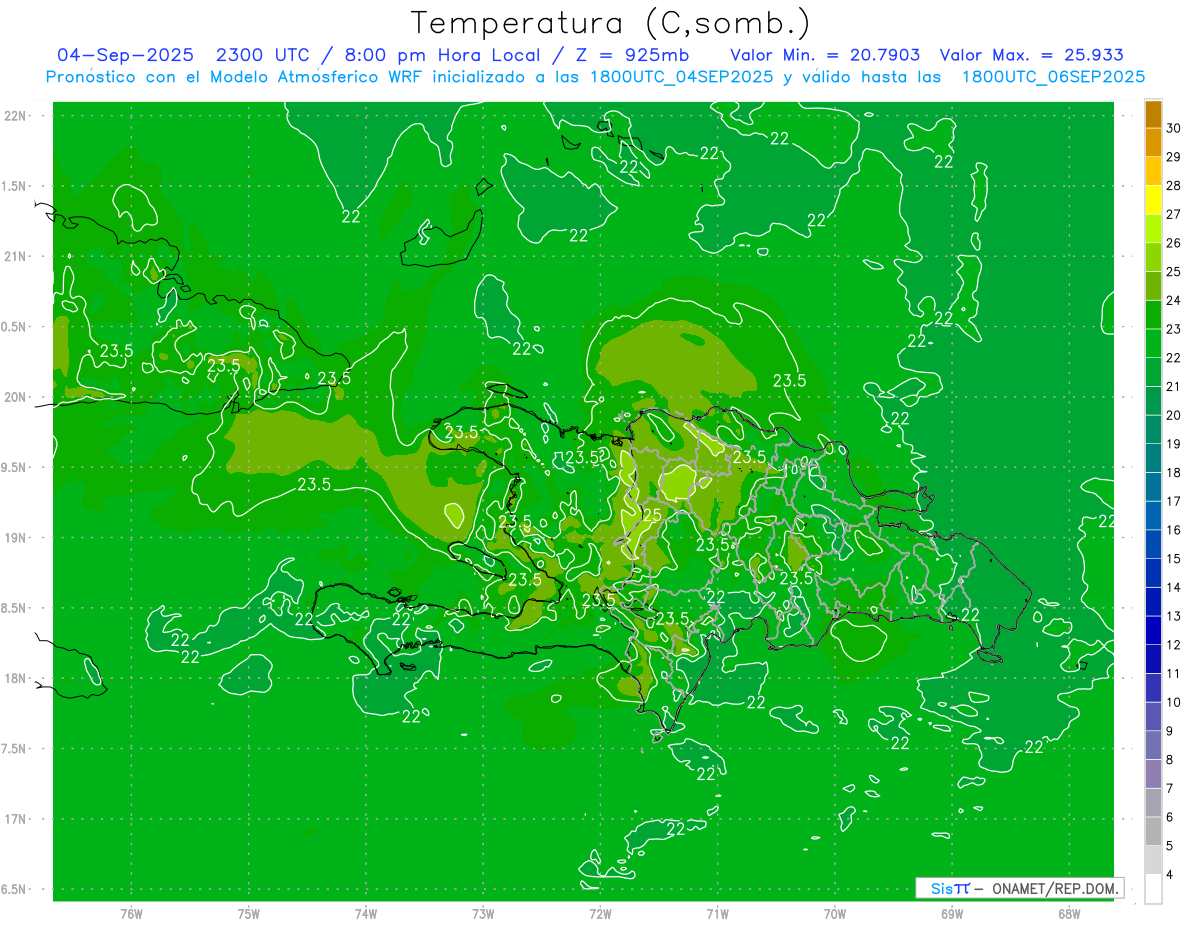Select the 'Z = 925mb' level label
Viewport: 1200px width, 927px height.
point(630,56)
